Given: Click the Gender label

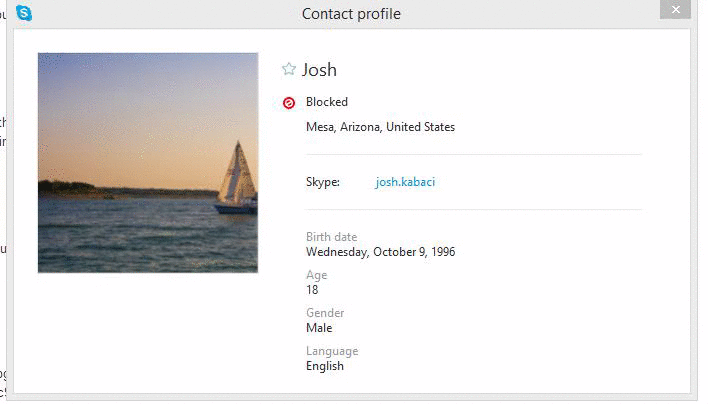Looking at the screenshot, I should [325, 313].
